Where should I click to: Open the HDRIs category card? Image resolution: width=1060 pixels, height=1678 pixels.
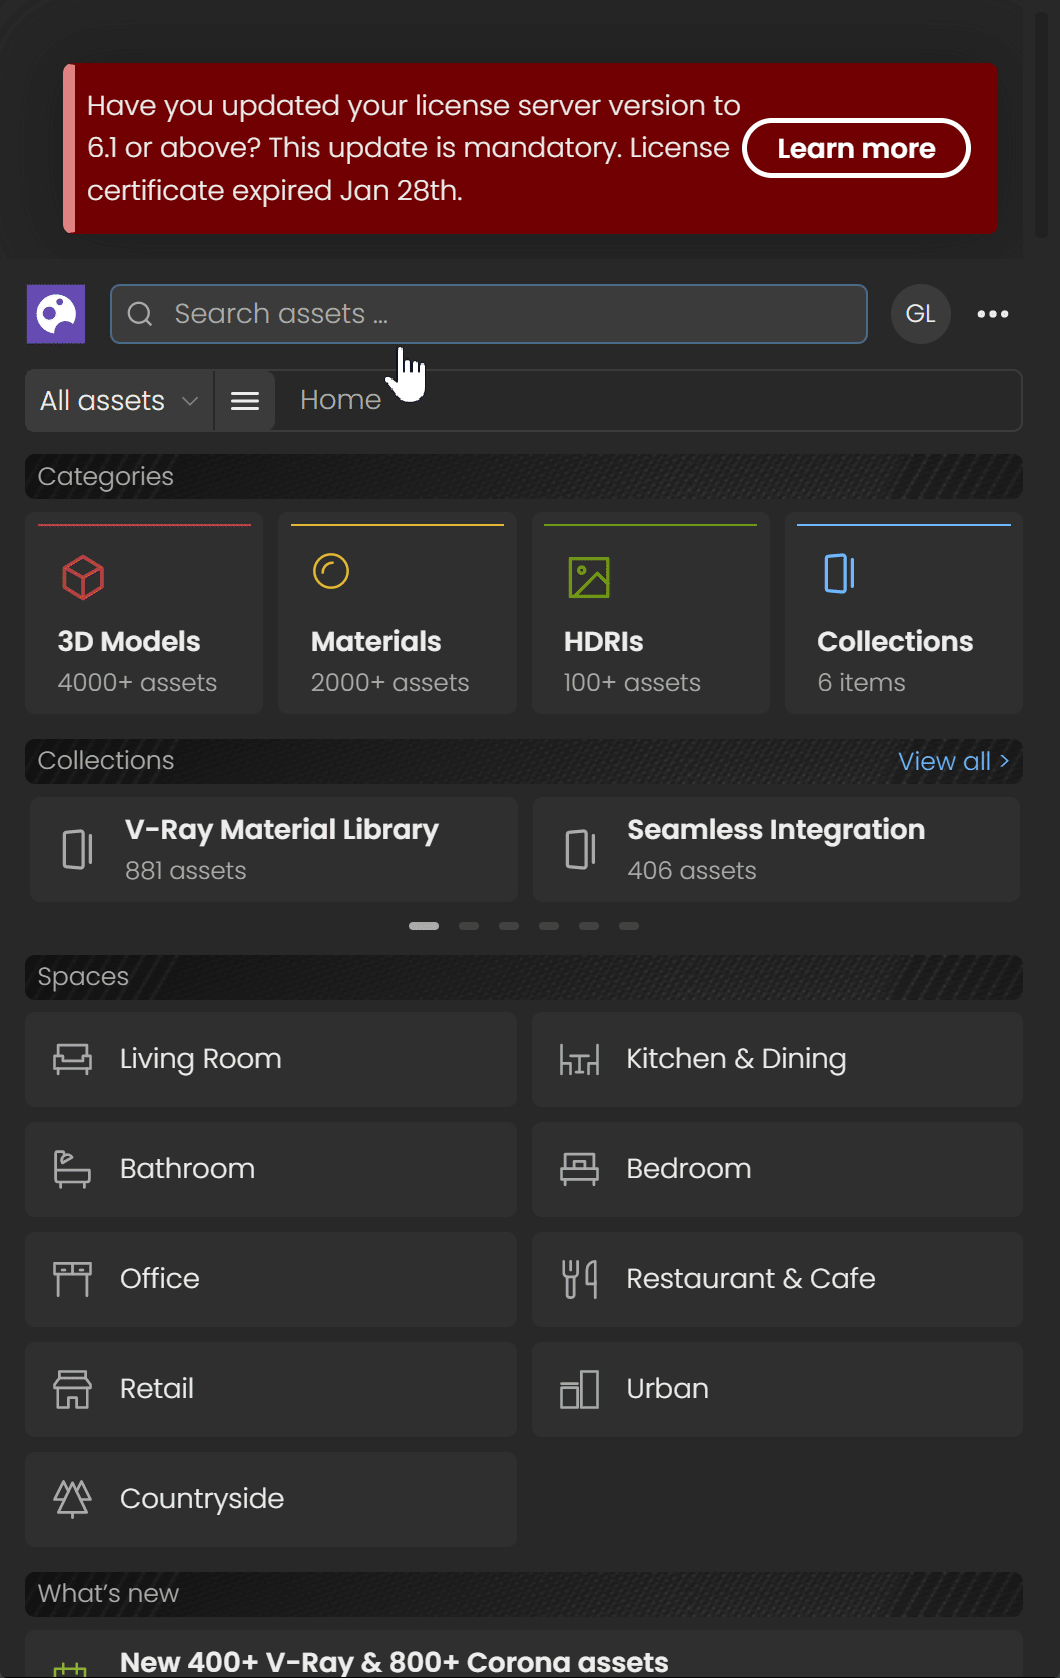point(651,613)
